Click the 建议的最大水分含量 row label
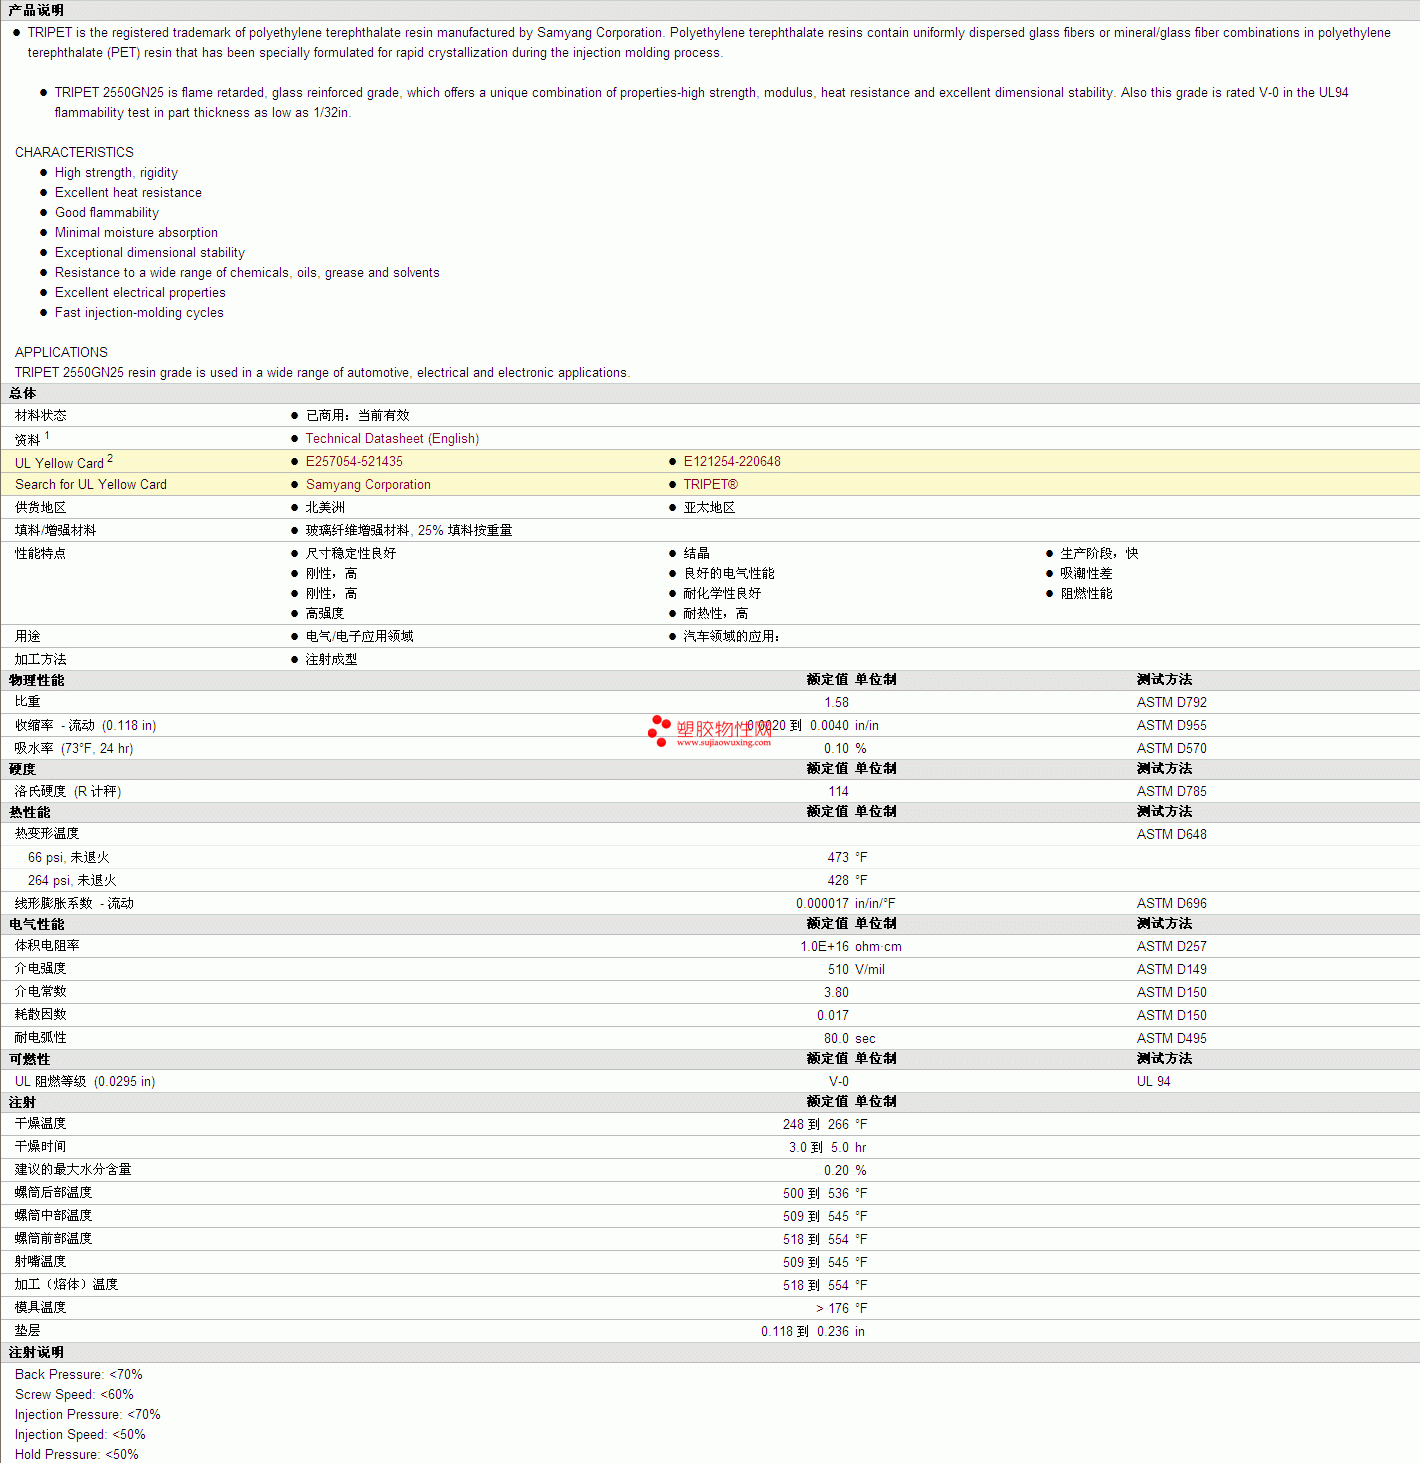The height and width of the screenshot is (1463, 1420). tap(73, 1170)
